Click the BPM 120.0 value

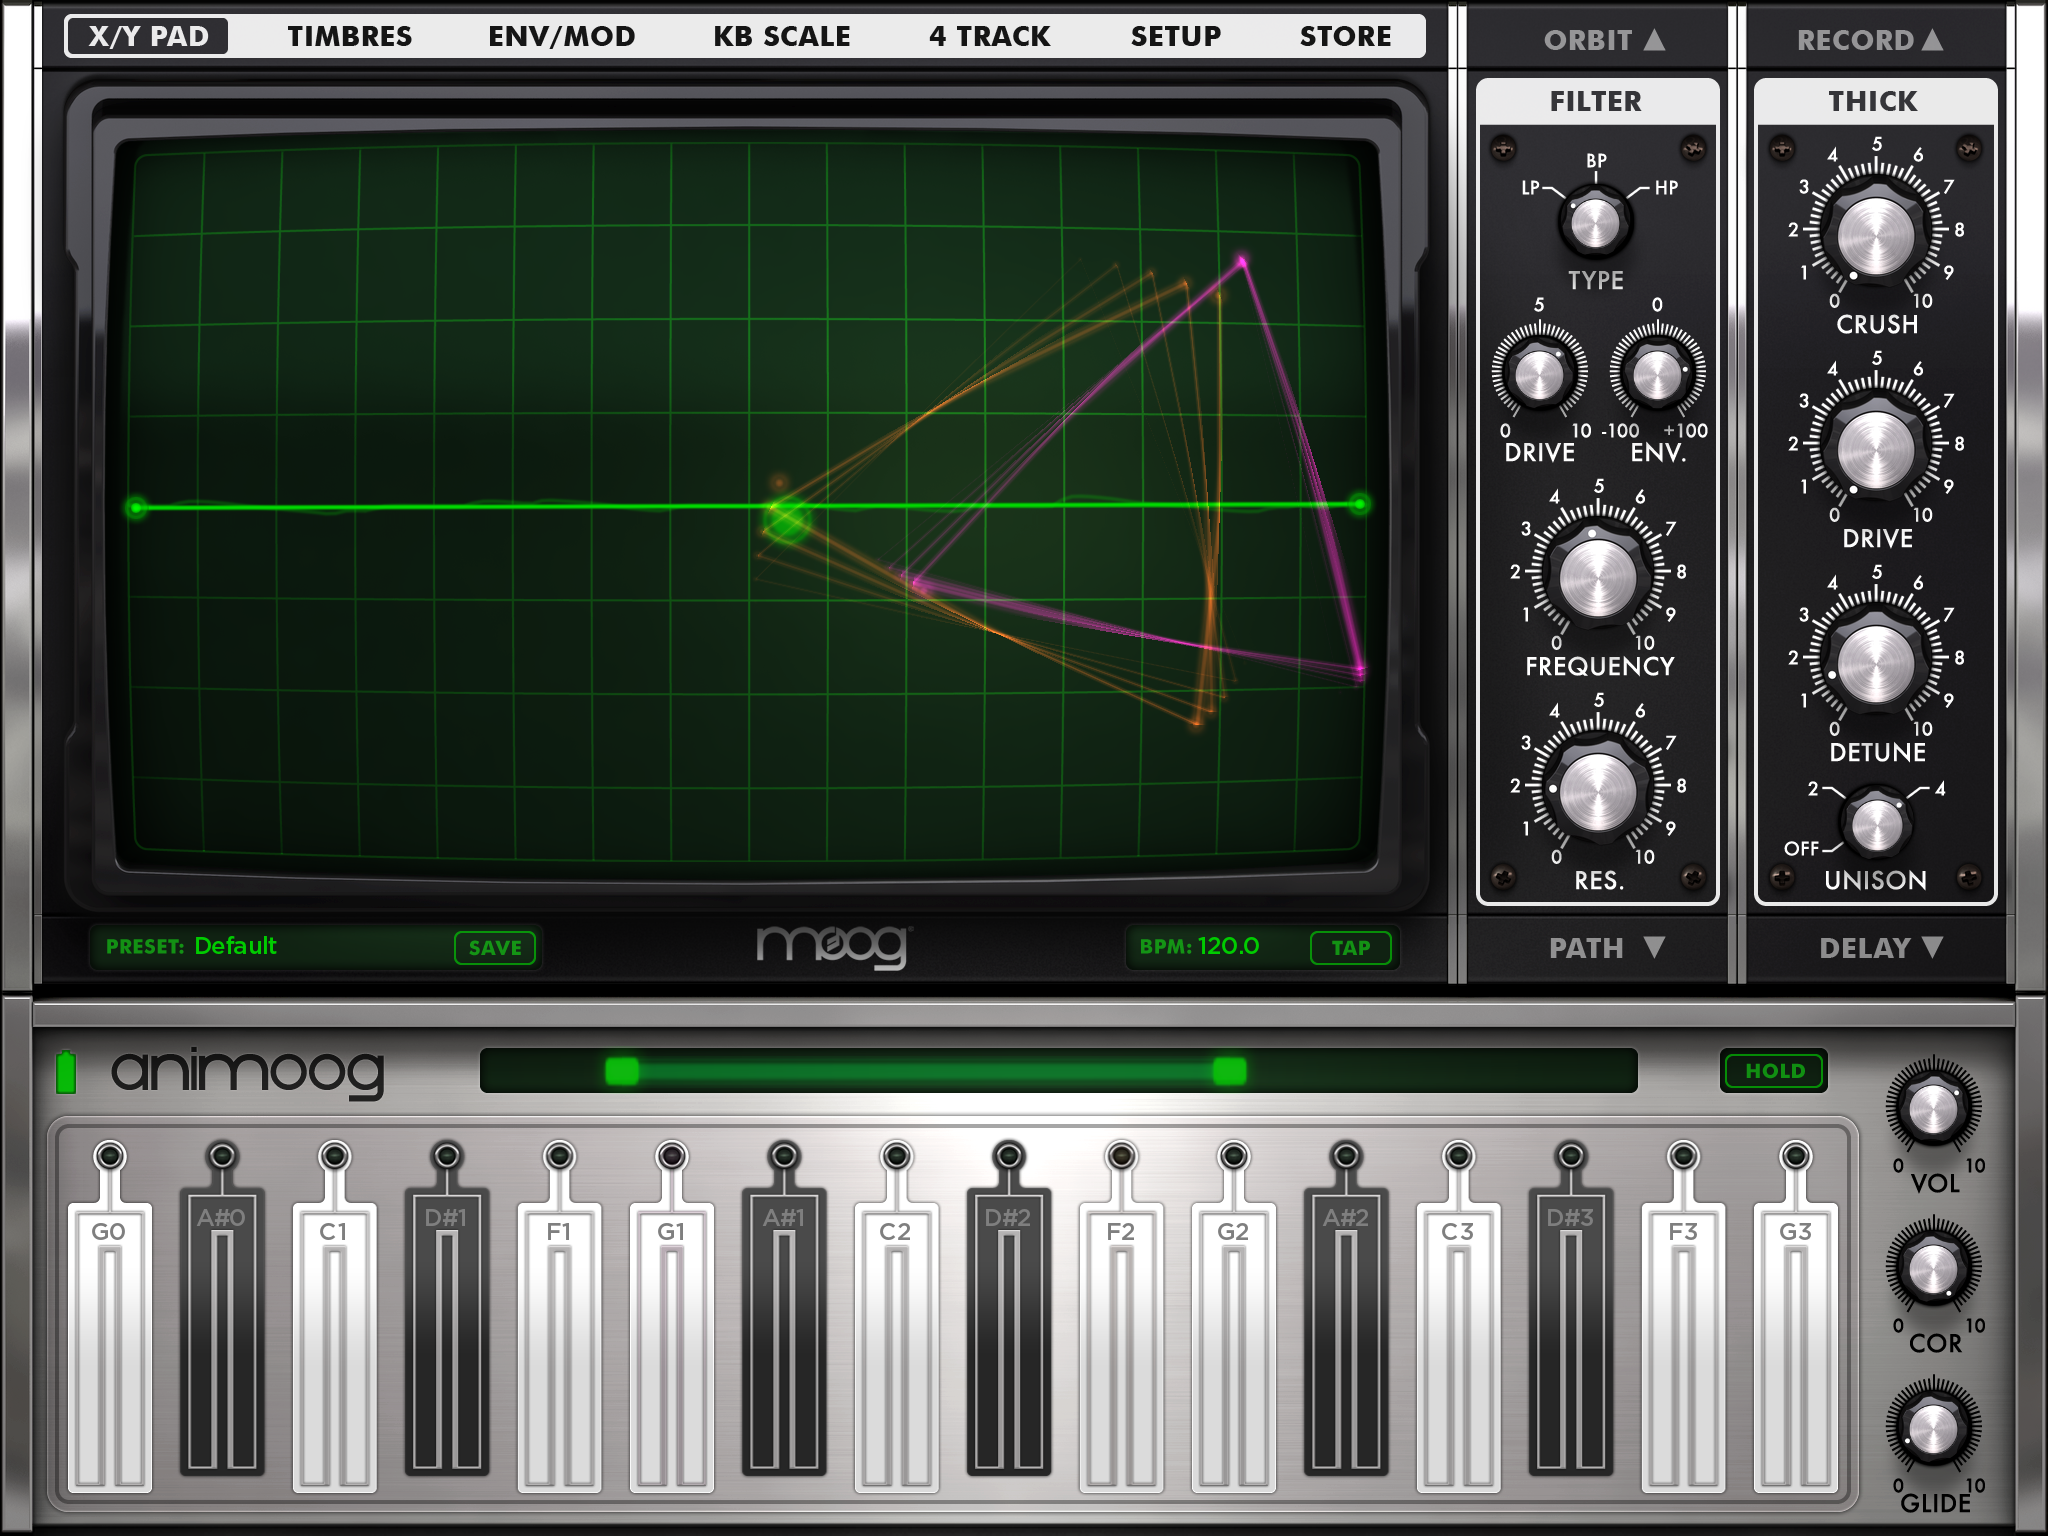(x=1229, y=946)
